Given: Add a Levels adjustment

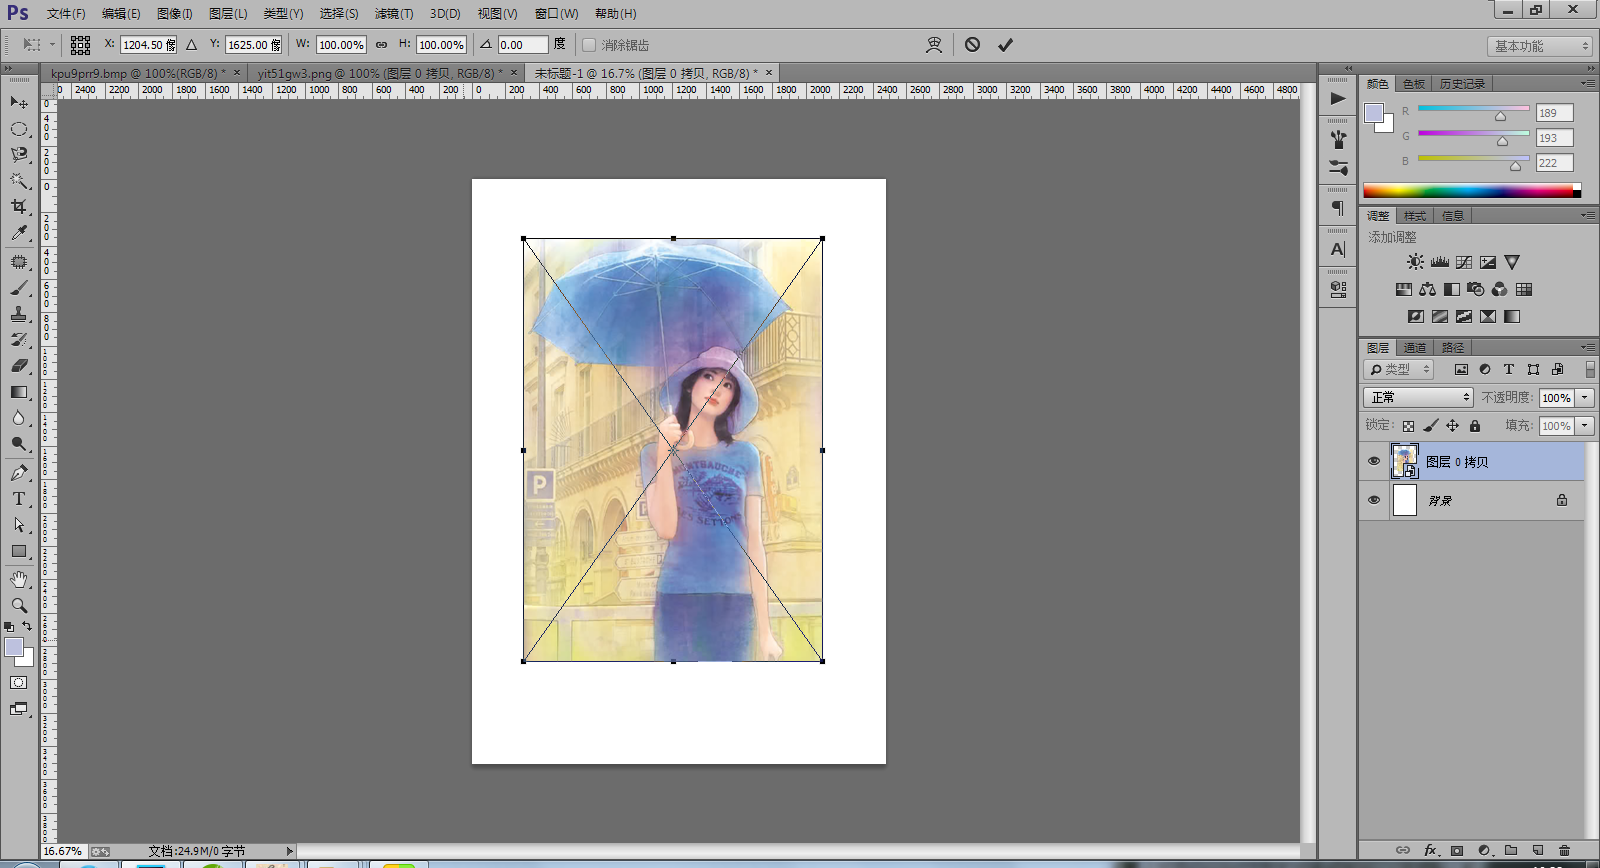Looking at the screenshot, I should [1440, 262].
